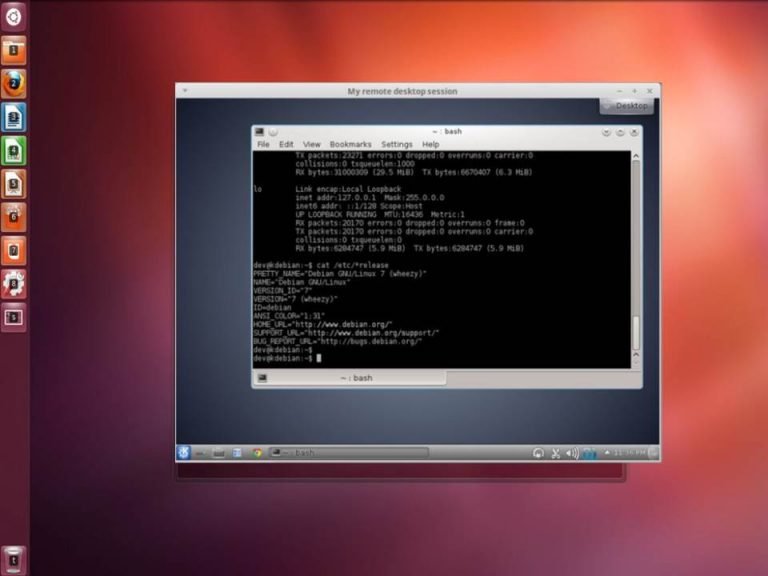
Task: Open System Settings from Ubuntu launcher
Action: [14, 284]
